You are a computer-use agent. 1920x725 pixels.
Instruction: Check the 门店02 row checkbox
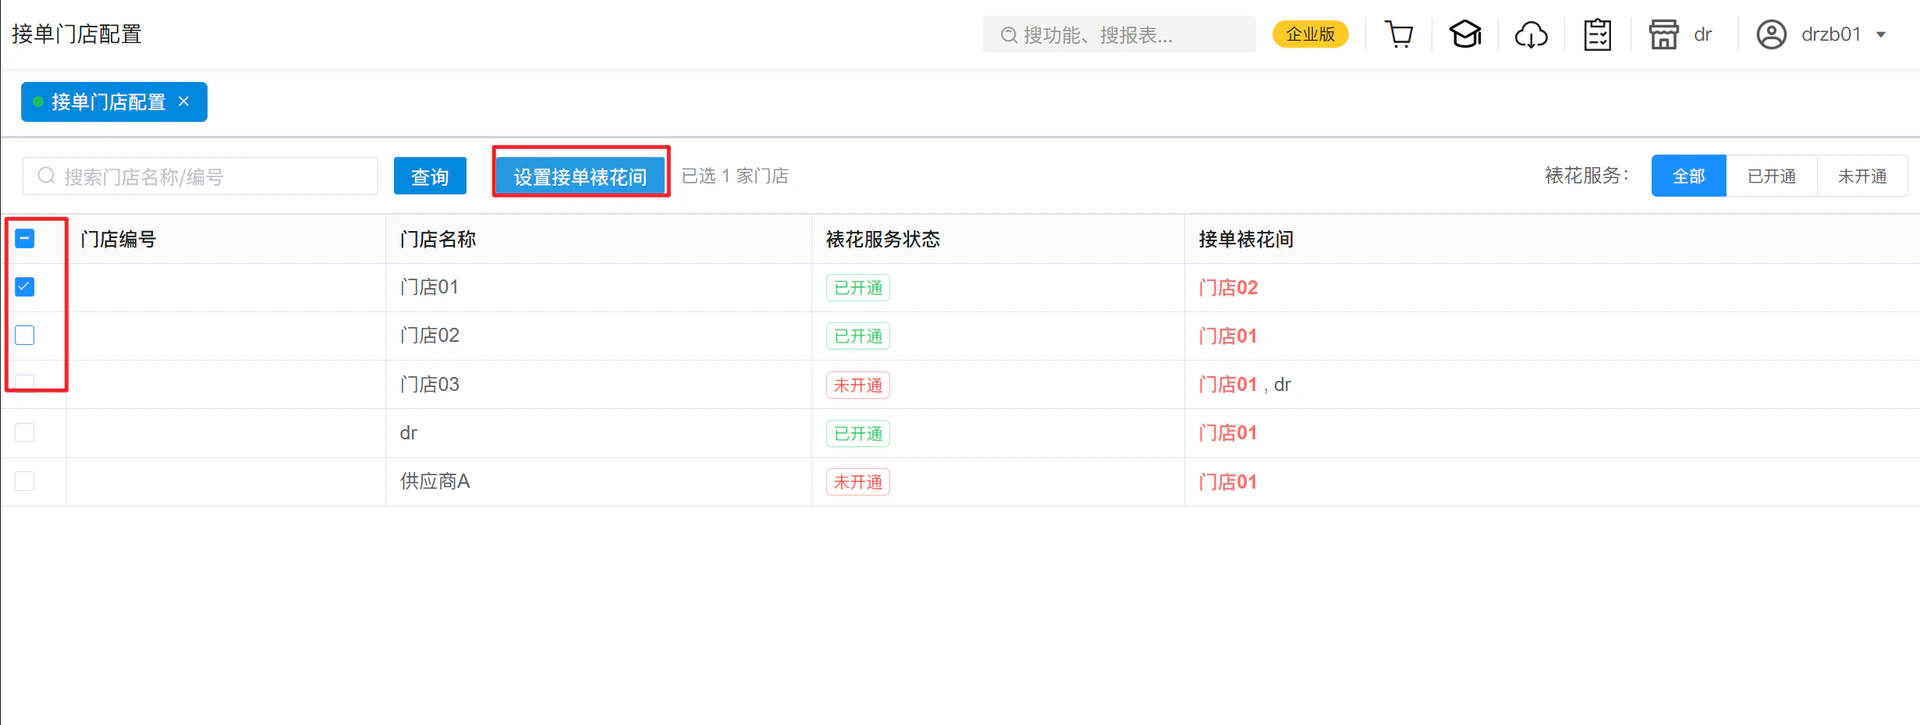coord(25,335)
